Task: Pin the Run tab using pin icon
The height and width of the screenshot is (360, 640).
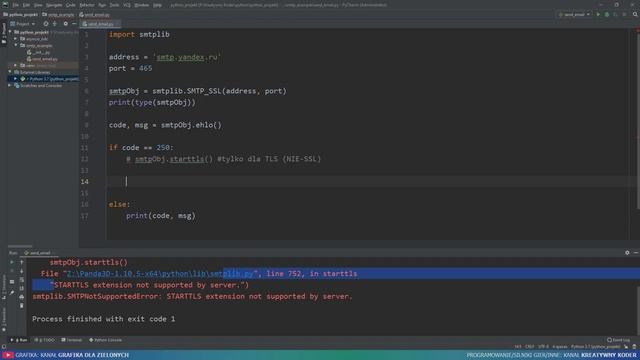Action: [x=12, y=293]
